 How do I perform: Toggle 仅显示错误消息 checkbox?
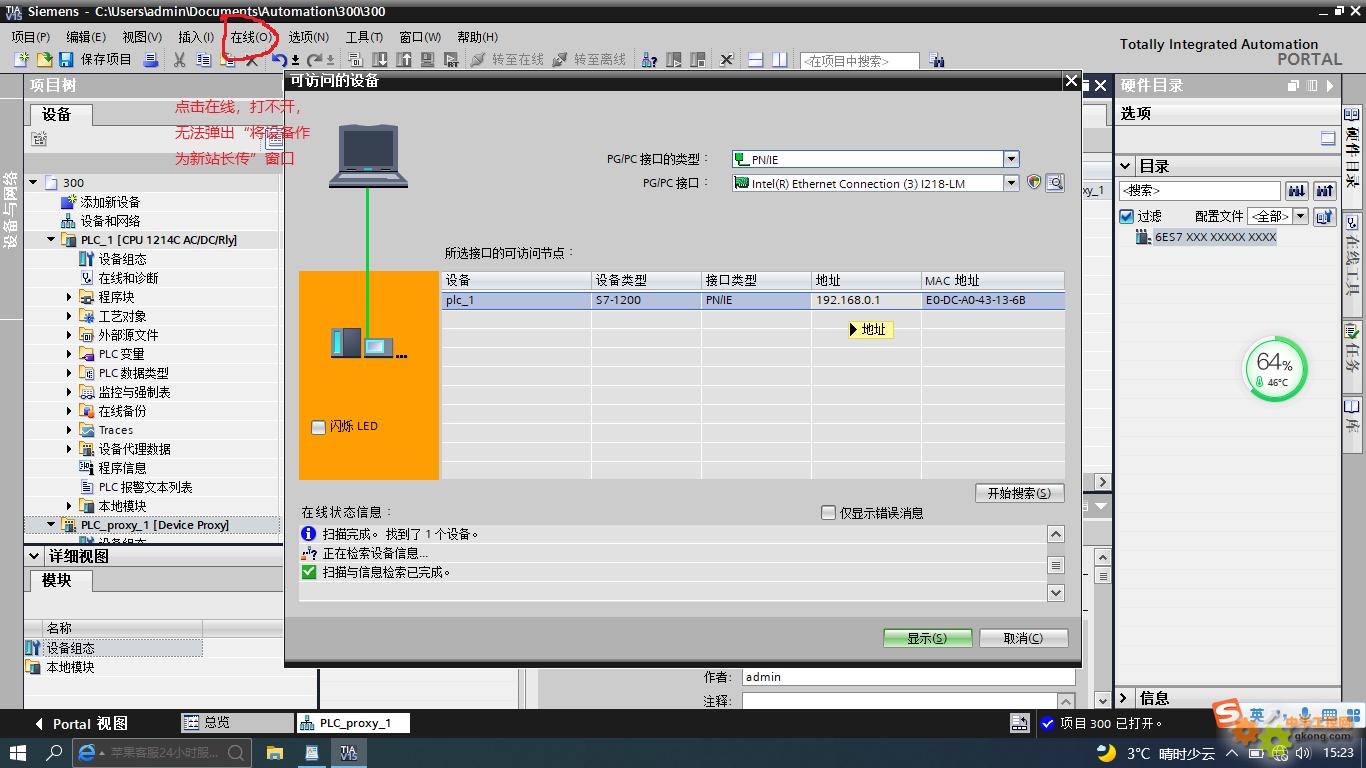(x=828, y=513)
